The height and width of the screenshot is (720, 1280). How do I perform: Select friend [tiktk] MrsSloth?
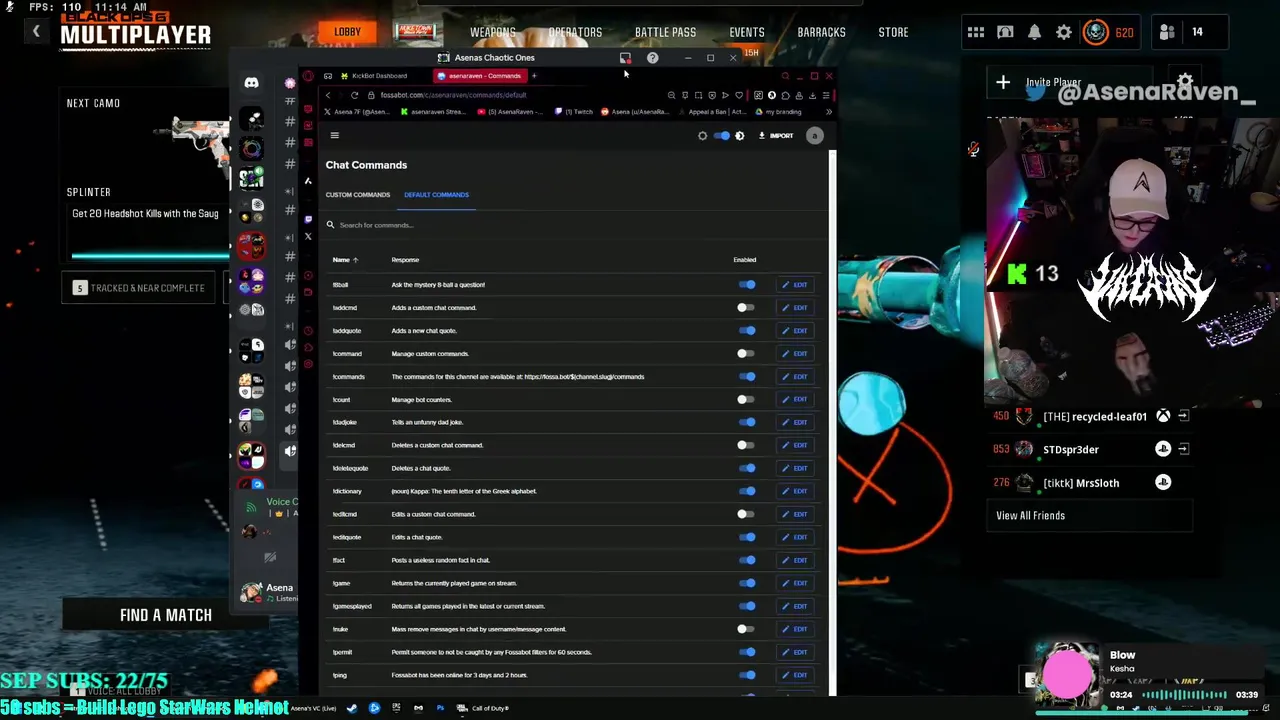click(1090, 483)
